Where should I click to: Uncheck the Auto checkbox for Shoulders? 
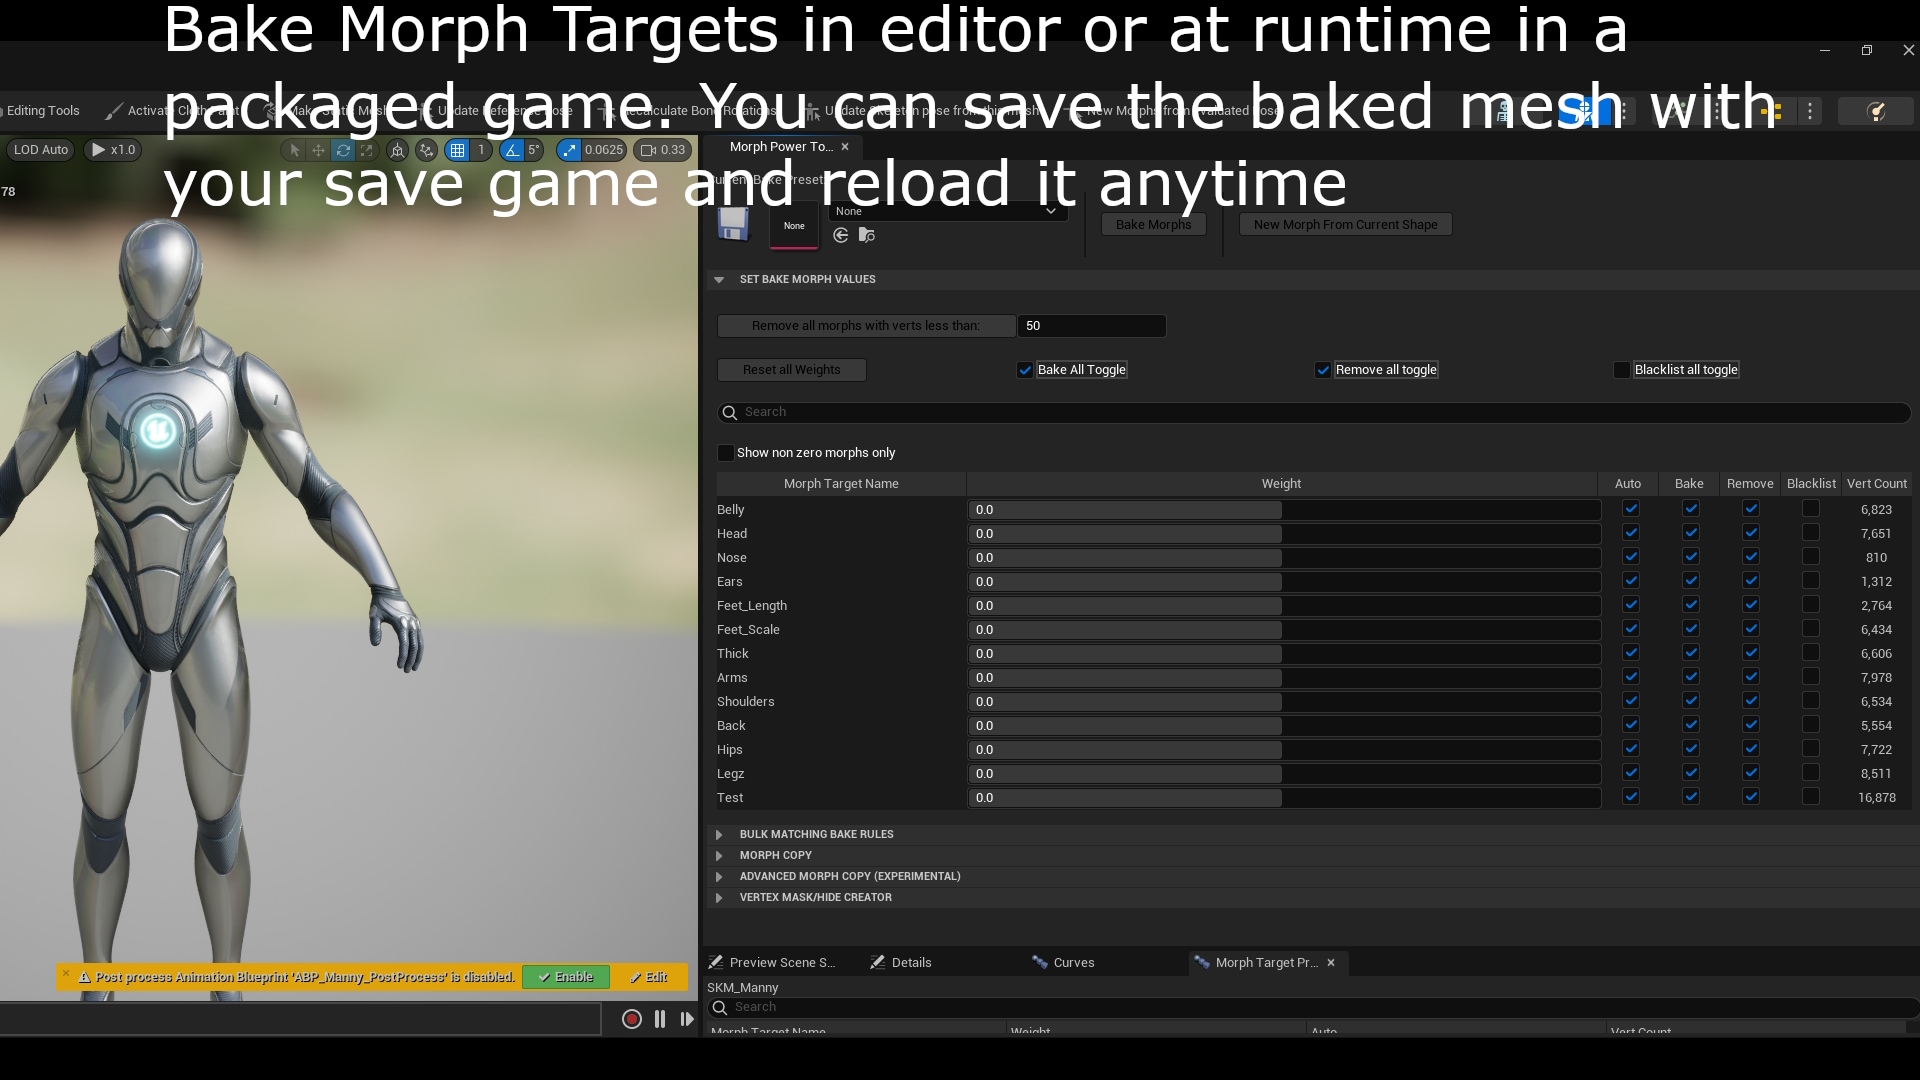1631,701
